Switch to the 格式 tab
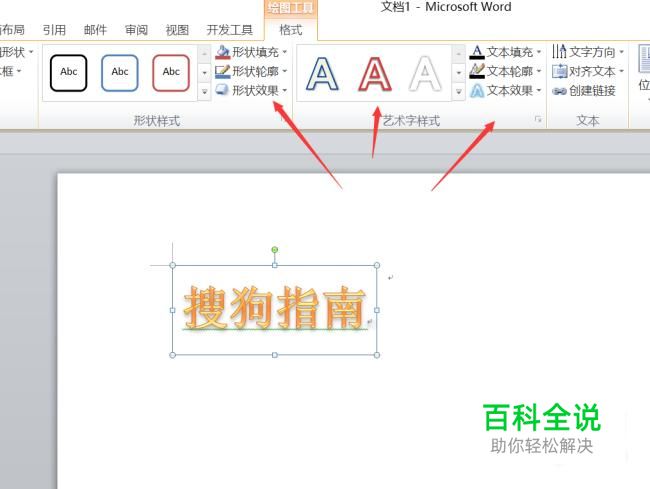The width and height of the screenshot is (650, 489). [x=291, y=30]
